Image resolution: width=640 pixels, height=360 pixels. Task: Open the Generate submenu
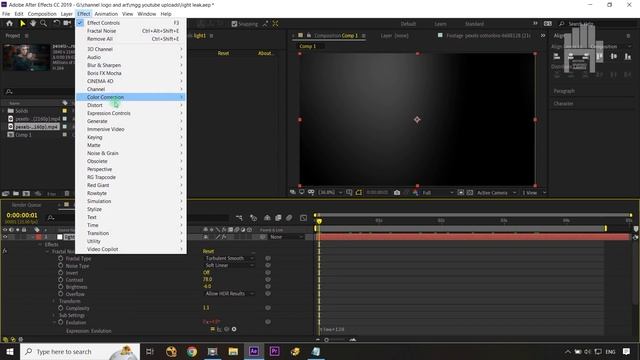[131, 121]
